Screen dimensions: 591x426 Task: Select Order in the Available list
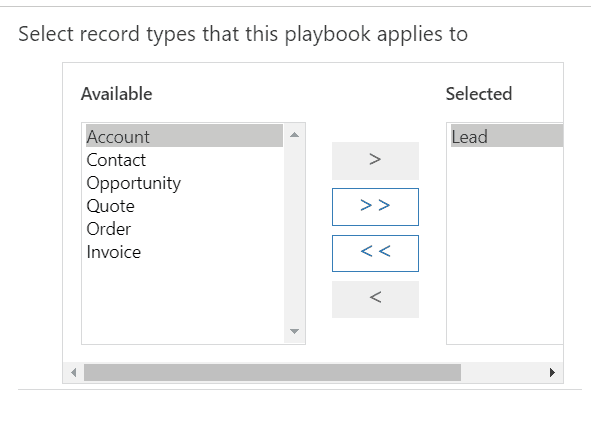point(184,229)
